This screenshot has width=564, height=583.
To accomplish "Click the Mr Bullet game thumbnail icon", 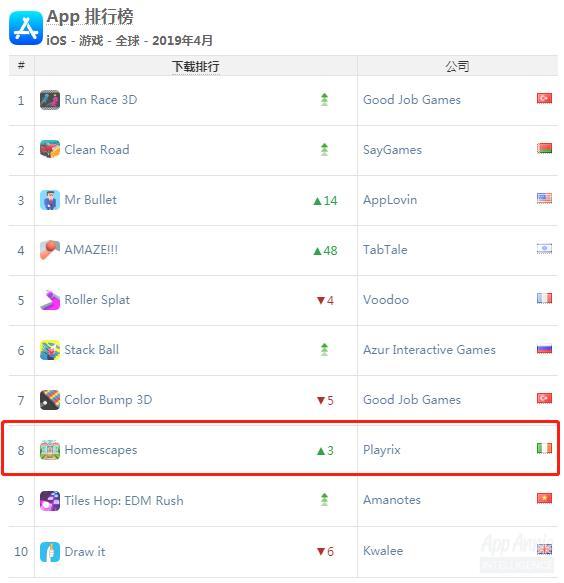I will click(x=50, y=200).
